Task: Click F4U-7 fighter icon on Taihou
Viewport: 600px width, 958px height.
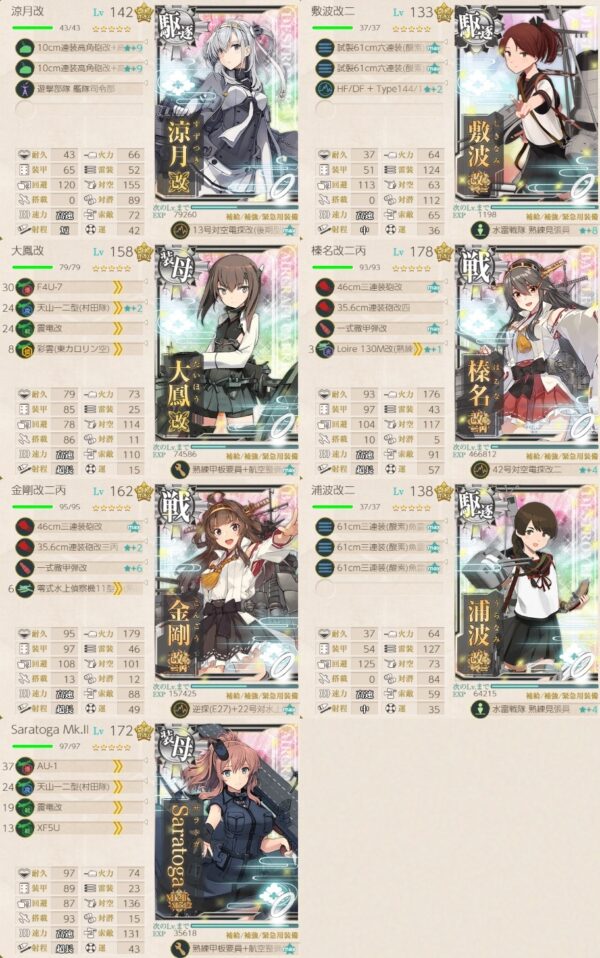Action: click(24, 287)
